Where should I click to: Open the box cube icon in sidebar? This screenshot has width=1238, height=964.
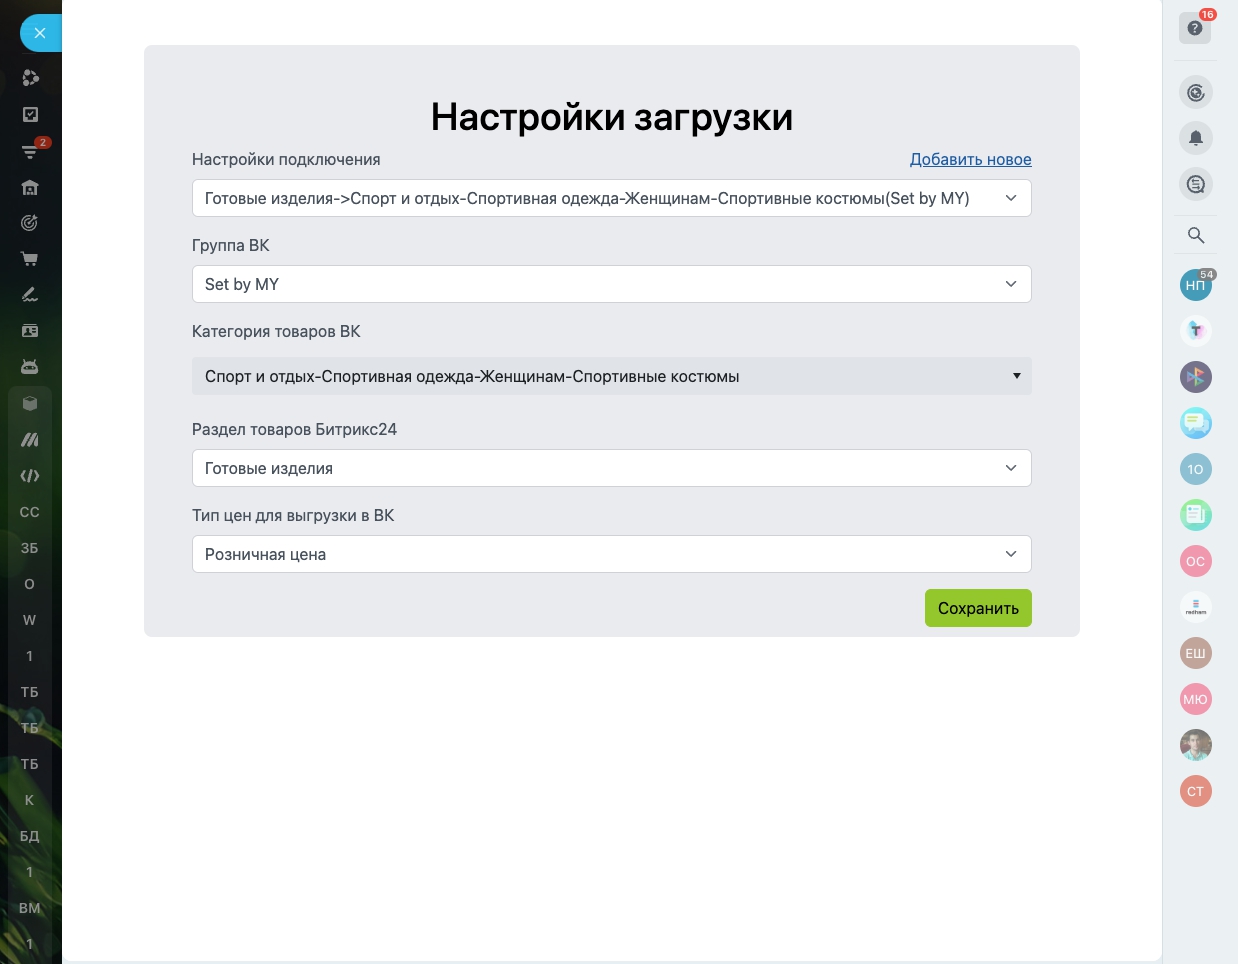[x=30, y=403]
